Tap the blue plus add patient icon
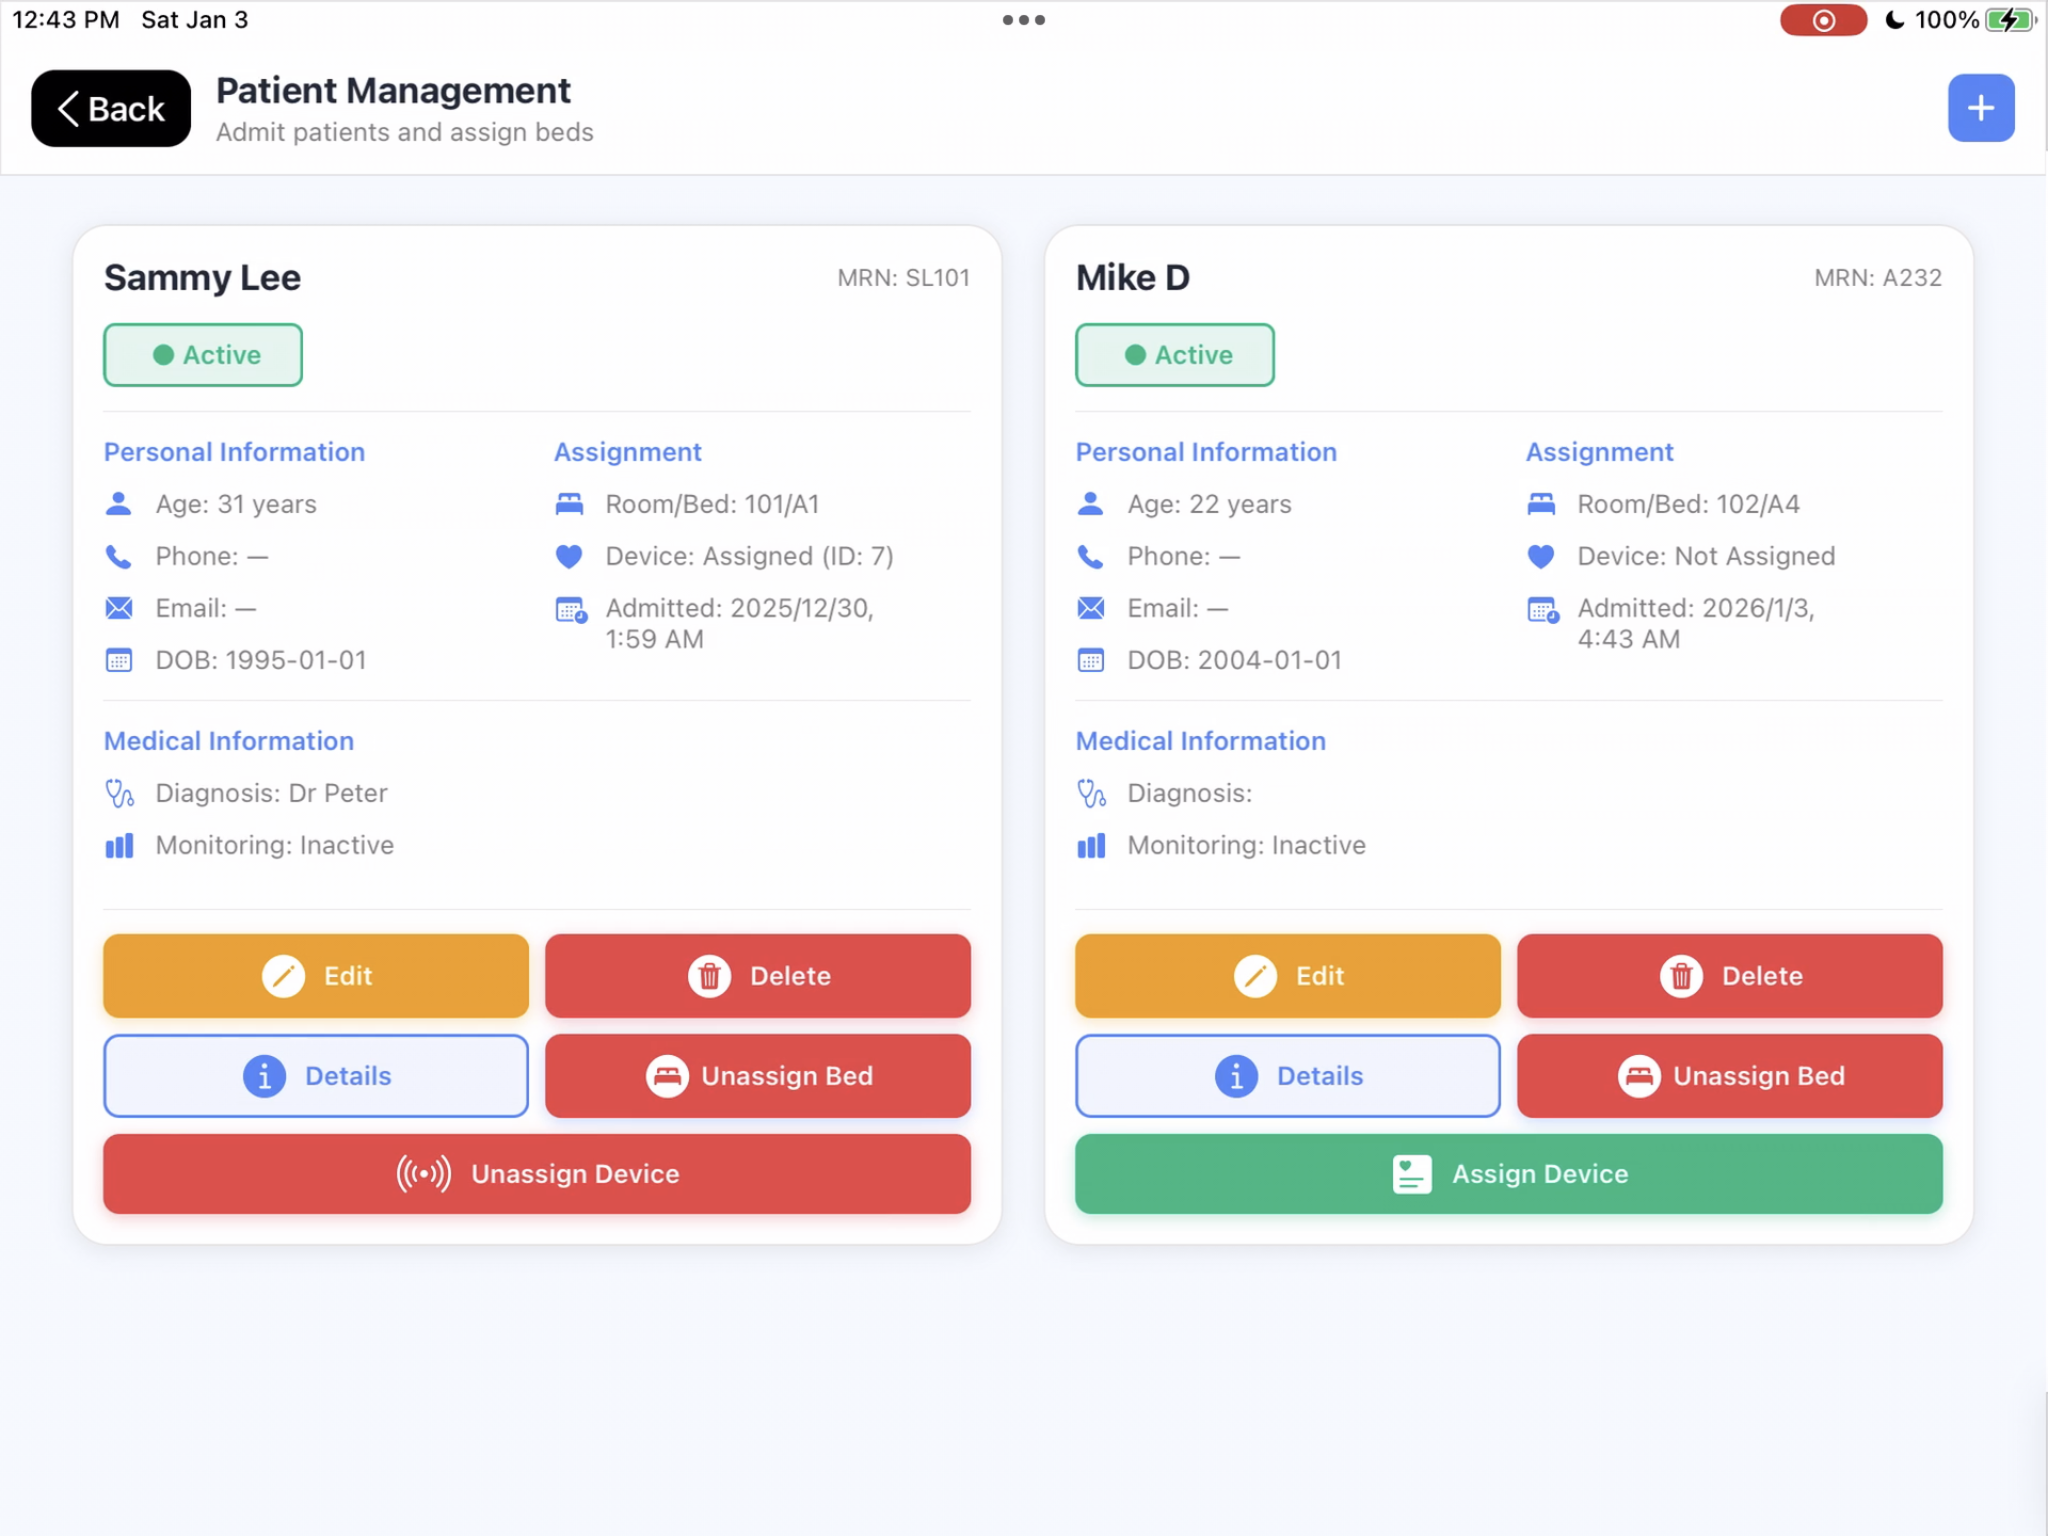Screen dimensions: 2048x1536 1980,108
